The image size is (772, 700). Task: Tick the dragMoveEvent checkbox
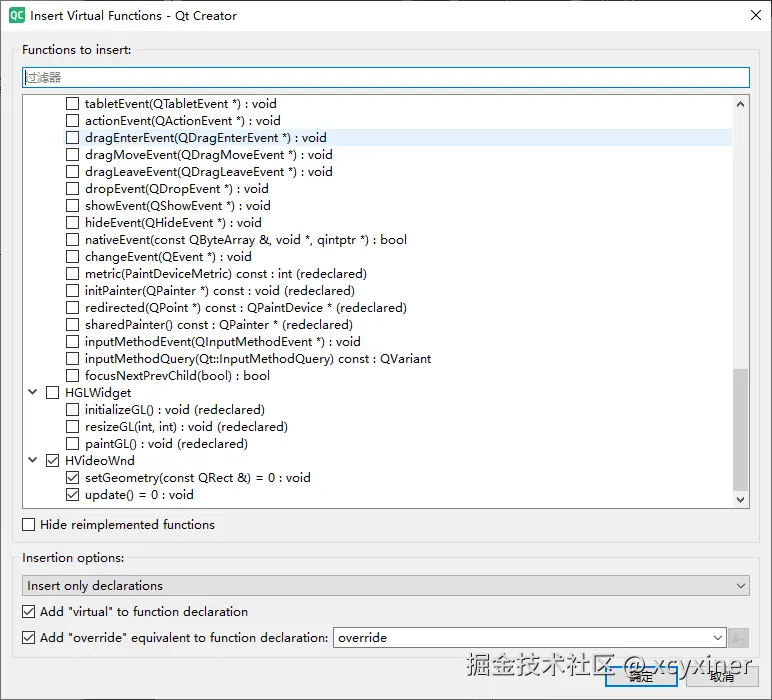(72, 155)
